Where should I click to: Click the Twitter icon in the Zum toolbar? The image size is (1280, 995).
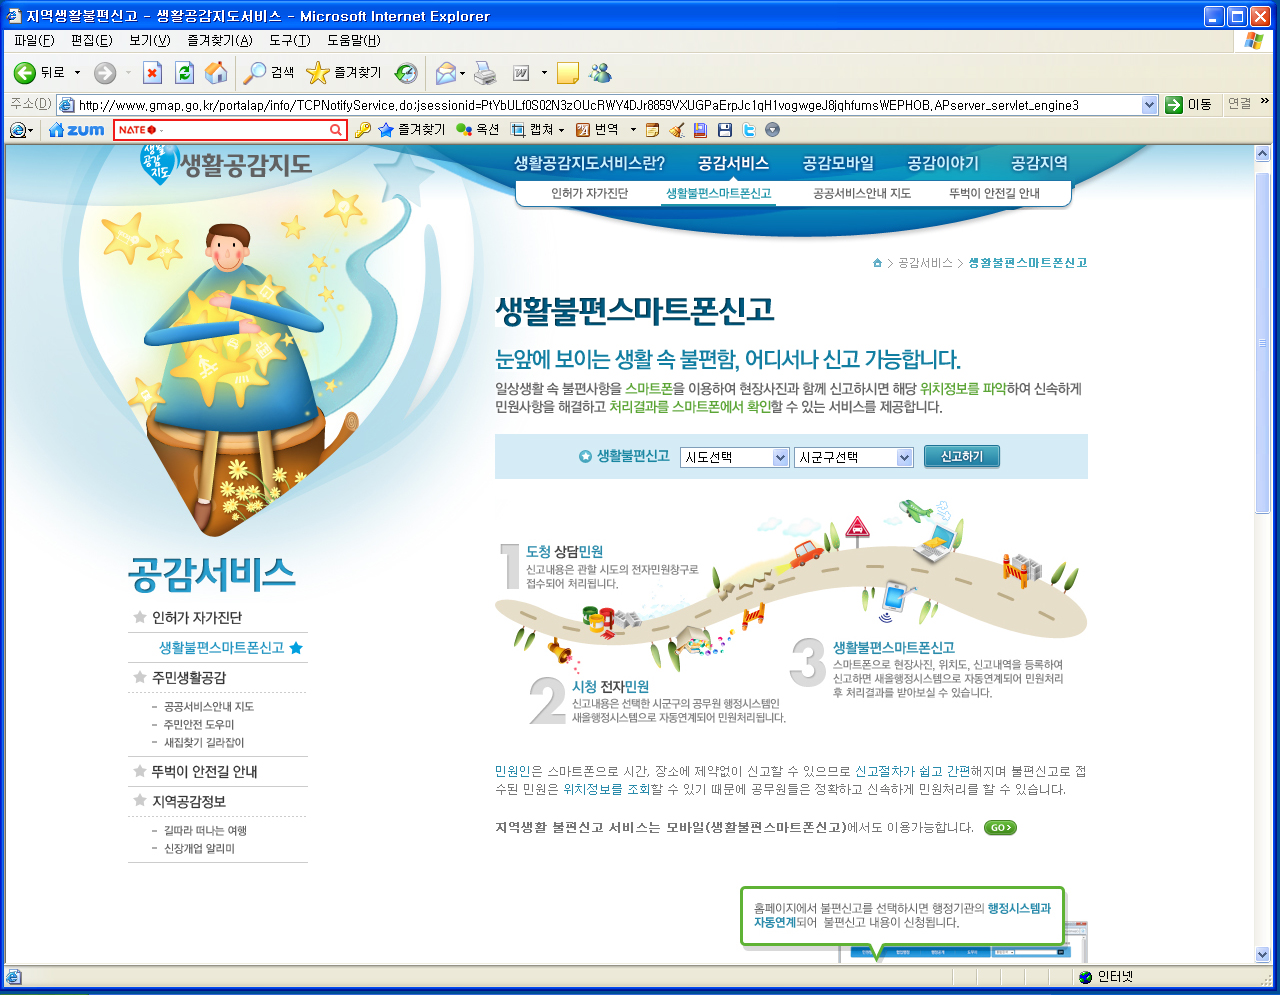(748, 128)
